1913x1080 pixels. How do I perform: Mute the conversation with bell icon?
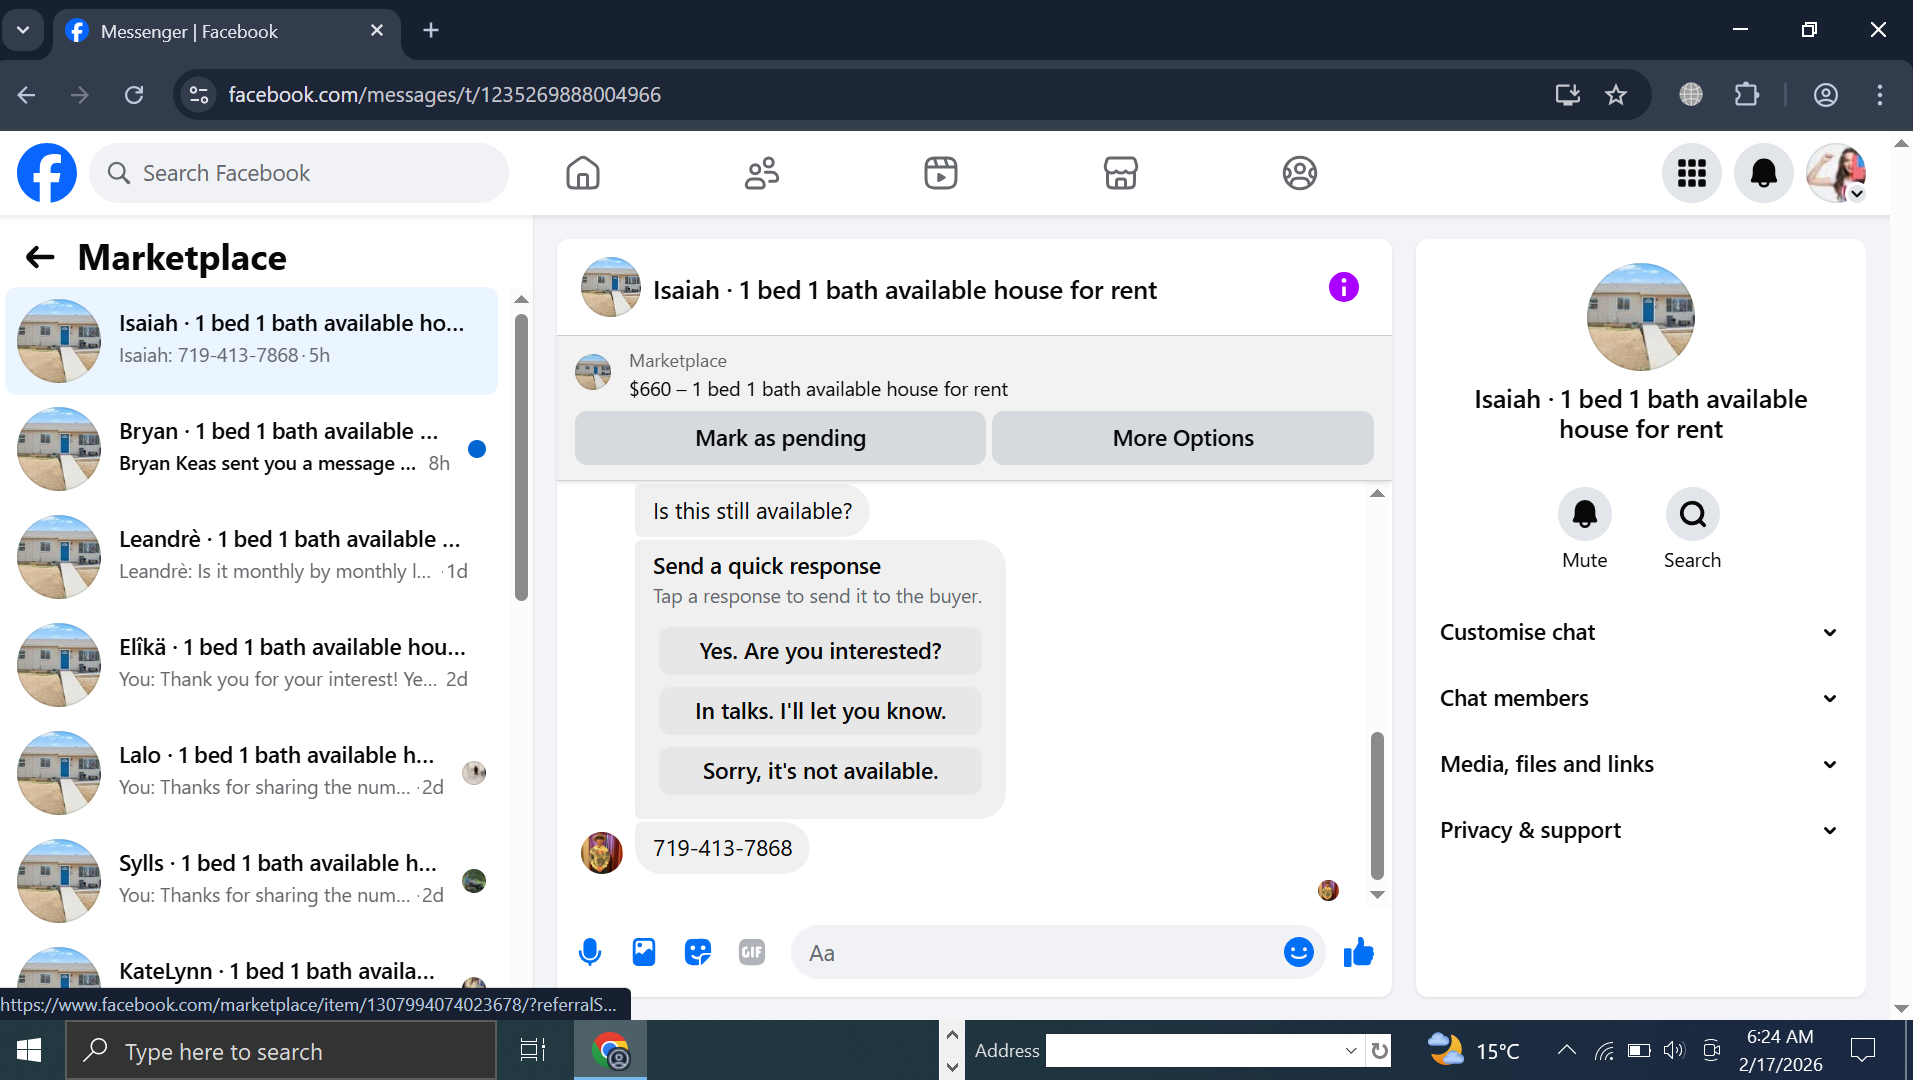point(1585,514)
